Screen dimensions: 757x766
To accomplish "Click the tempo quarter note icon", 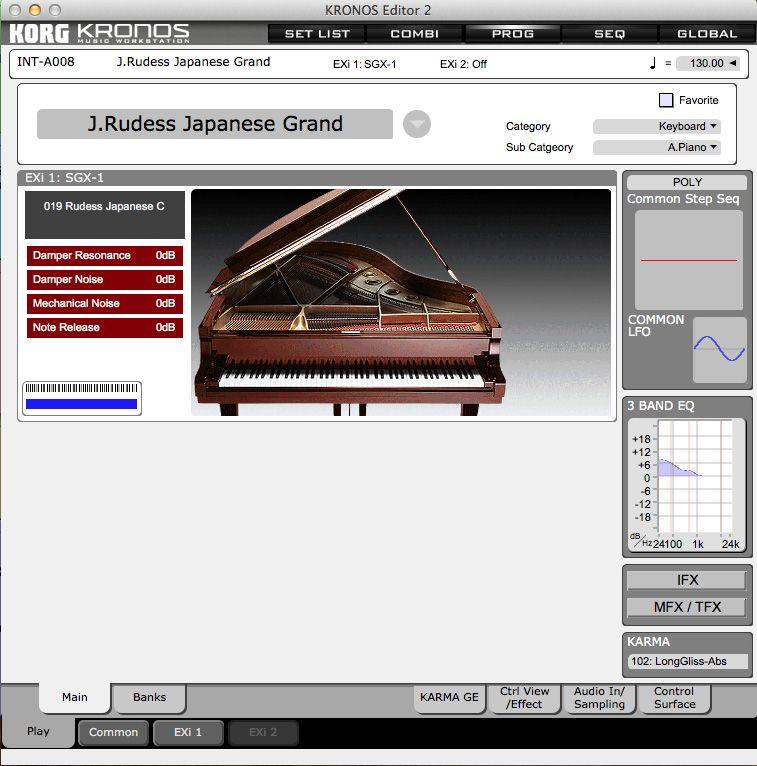I will (x=653, y=63).
